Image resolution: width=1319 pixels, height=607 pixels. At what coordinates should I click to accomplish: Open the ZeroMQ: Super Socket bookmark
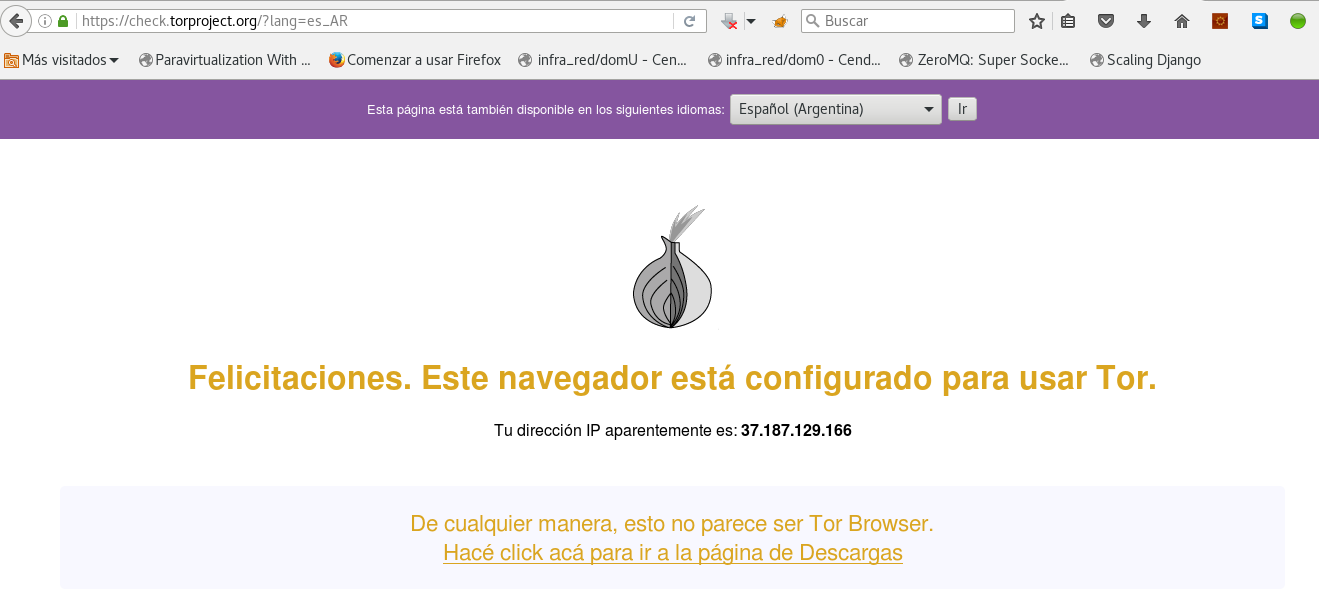(x=984, y=60)
